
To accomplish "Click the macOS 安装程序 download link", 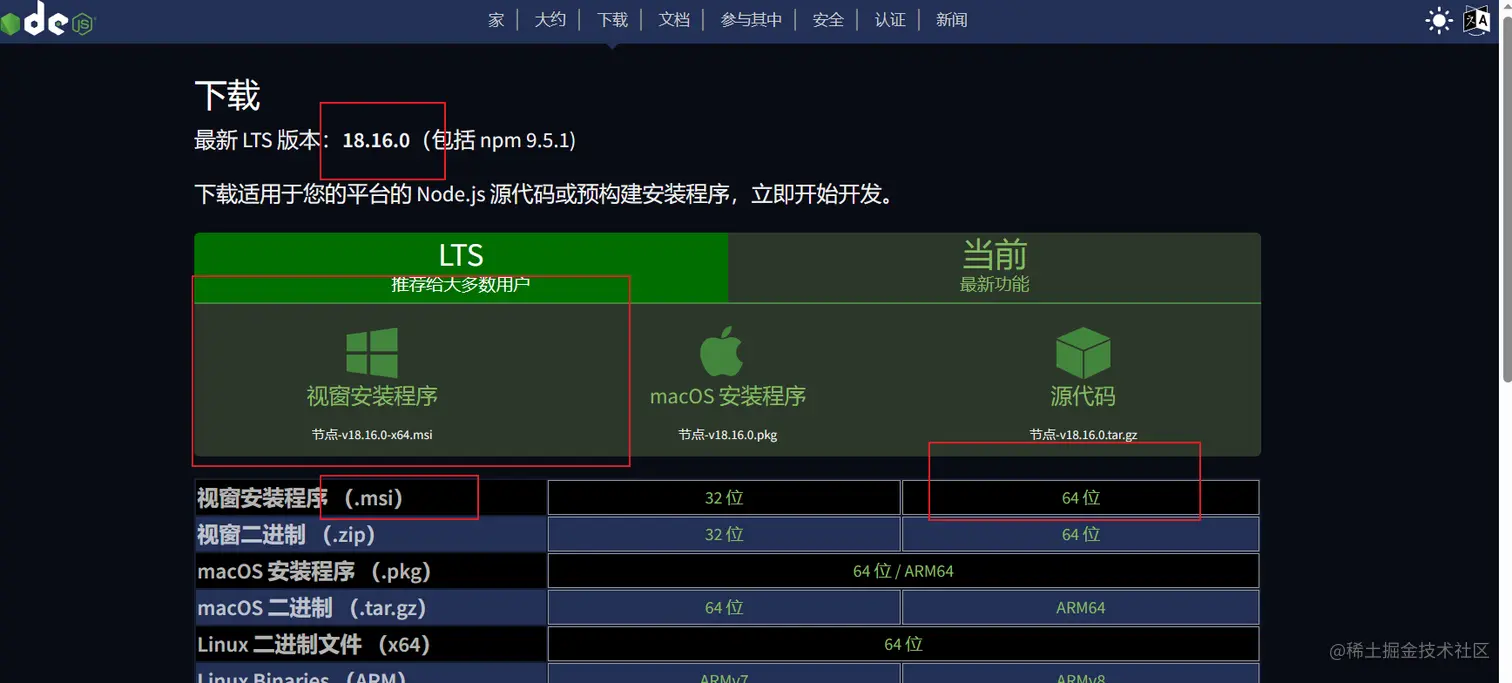I will 728,396.
